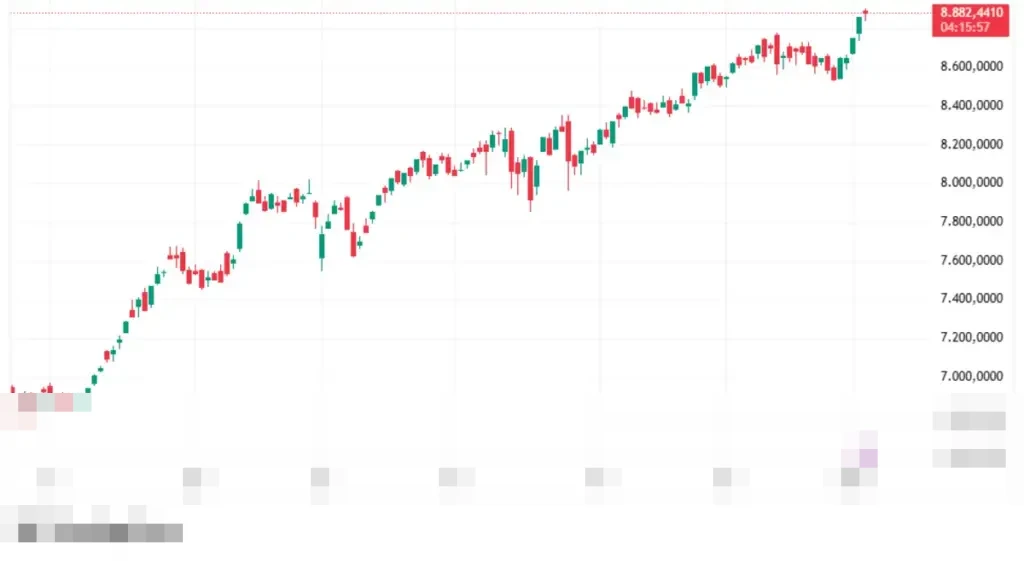Select the latest small red candle at far right
The width and height of the screenshot is (1024, 561).
[x=865, y=12]
